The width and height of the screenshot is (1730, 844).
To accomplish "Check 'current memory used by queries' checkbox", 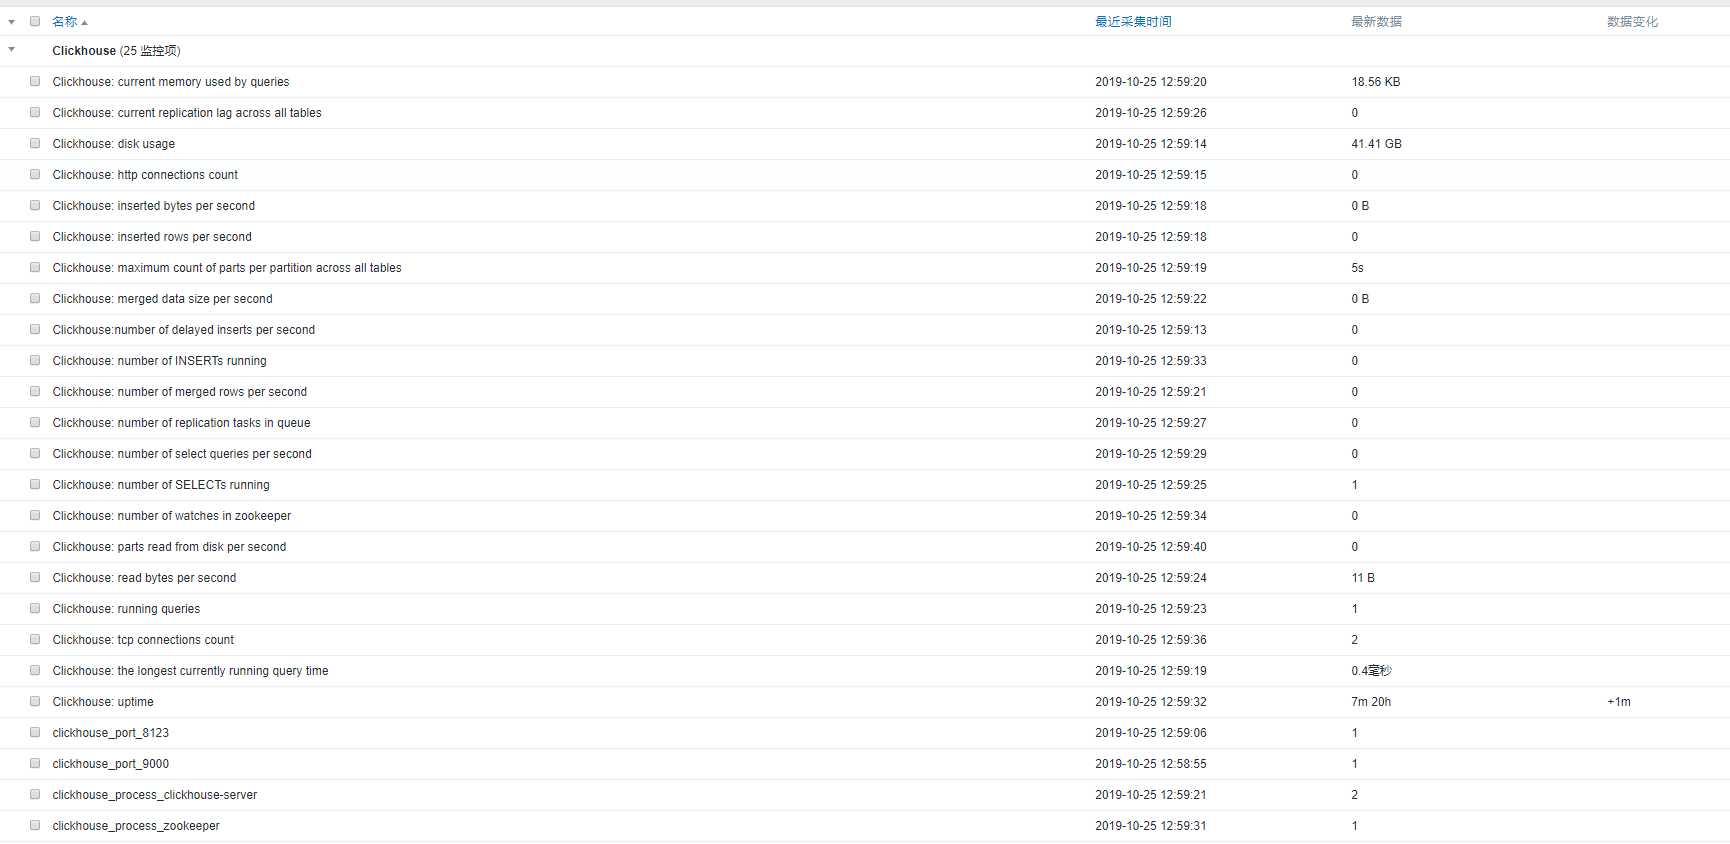I will [35, 81].
